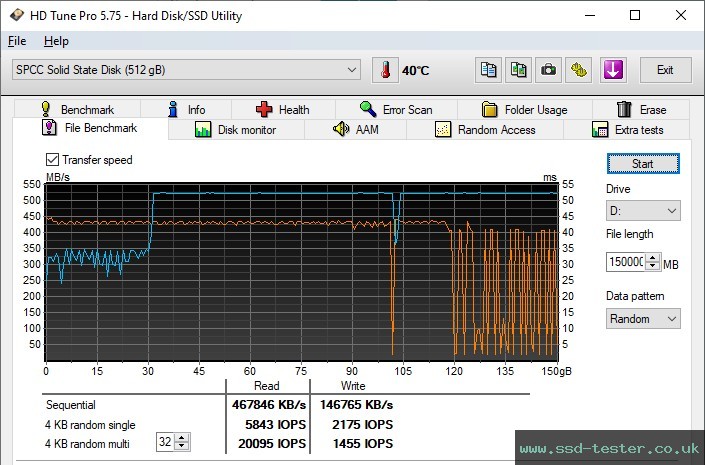Screen dimensions: 705x465
Task: Open the Random Access tab
Action: (x=485, y=130)
